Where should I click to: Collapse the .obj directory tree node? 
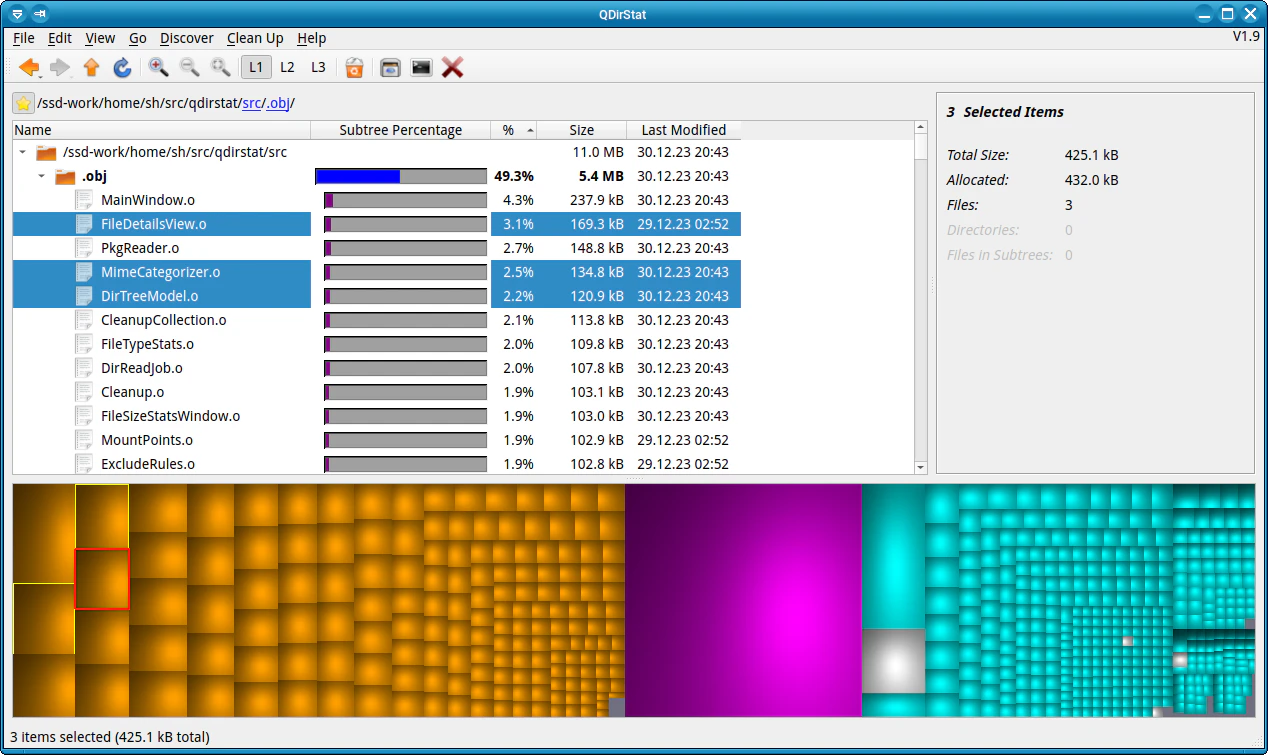41,176
